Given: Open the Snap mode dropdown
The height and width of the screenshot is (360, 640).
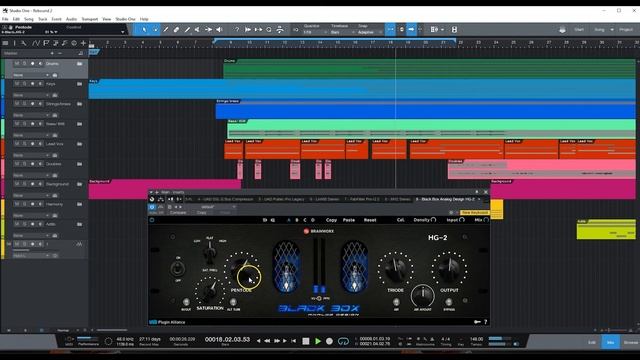Looking at the screenshot, I should point(369,32).
